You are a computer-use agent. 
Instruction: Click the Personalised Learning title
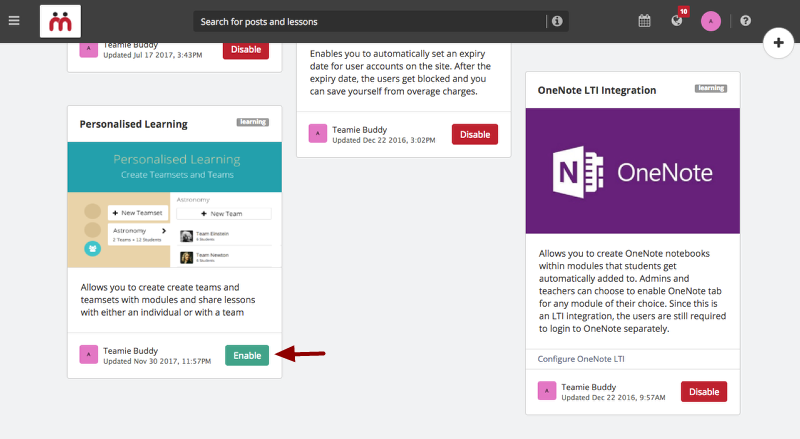(x=134, y=124)
